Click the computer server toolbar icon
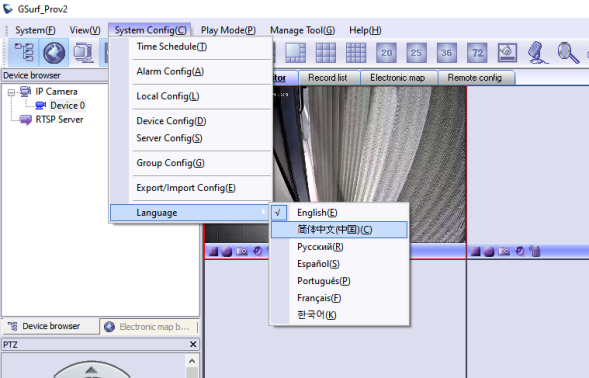589x378 pixels. [x=83, y=53]
